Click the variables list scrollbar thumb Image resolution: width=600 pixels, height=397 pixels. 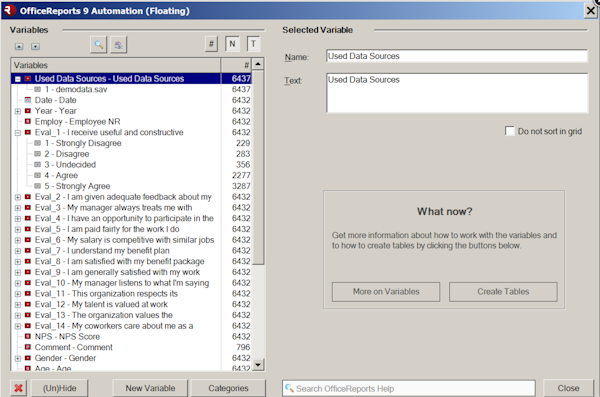pyautogui.click(x=258, y=167)
